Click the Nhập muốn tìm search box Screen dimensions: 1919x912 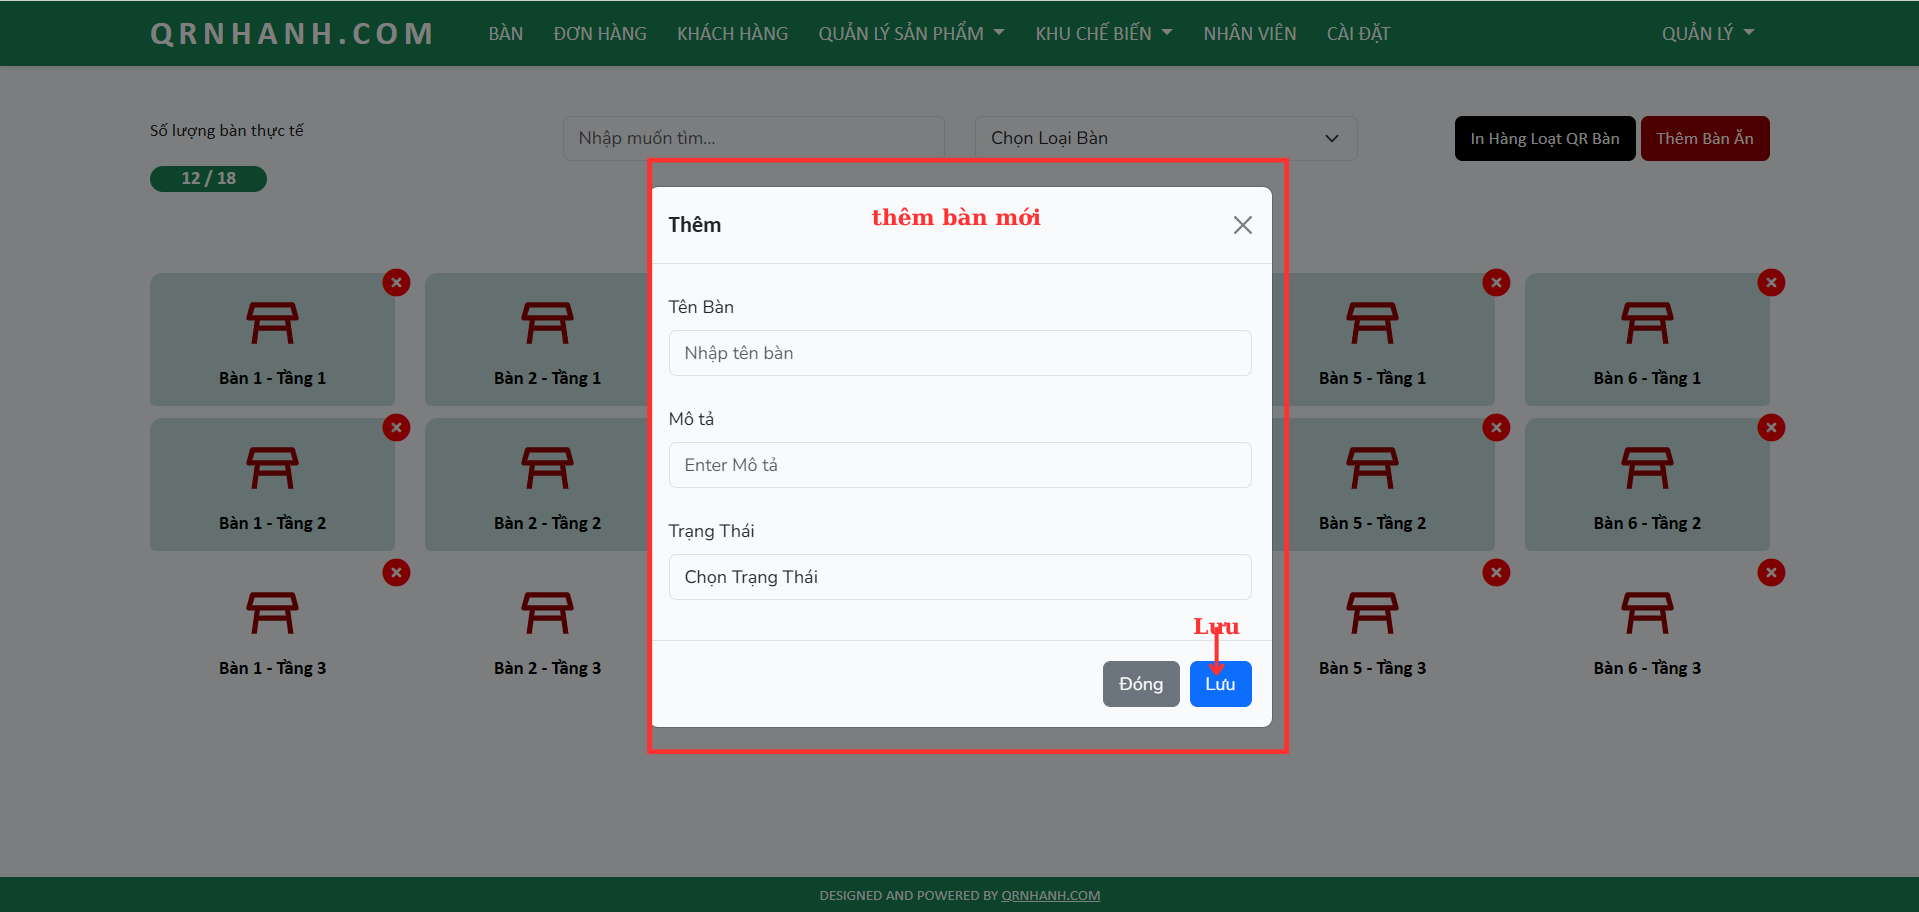coord(754,138)
